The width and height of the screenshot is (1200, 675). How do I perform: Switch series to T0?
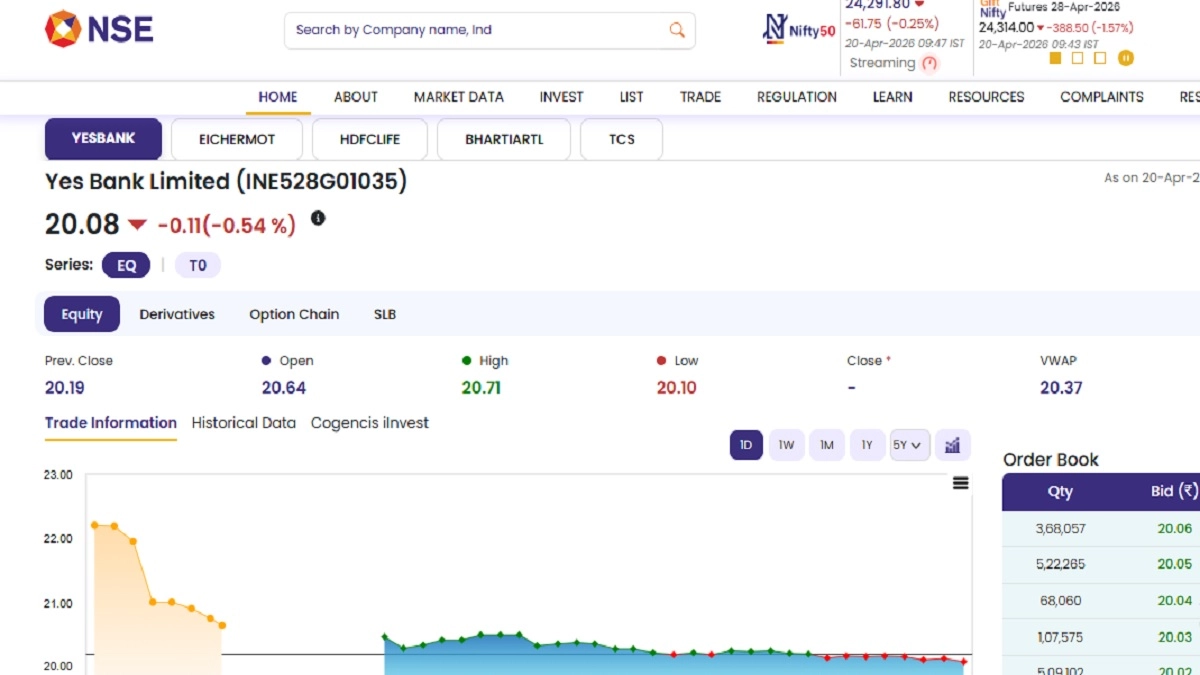197,265
